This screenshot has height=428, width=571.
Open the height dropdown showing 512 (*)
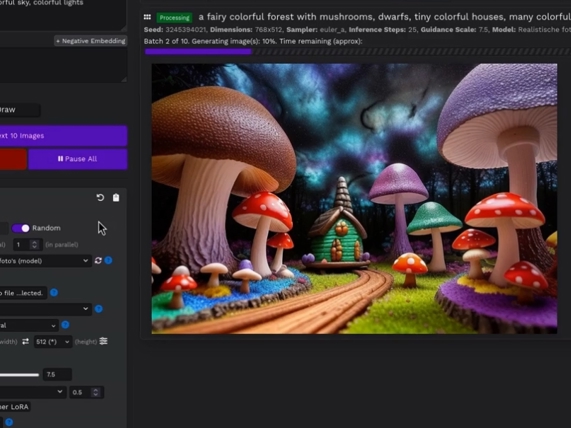click(53, 342)
